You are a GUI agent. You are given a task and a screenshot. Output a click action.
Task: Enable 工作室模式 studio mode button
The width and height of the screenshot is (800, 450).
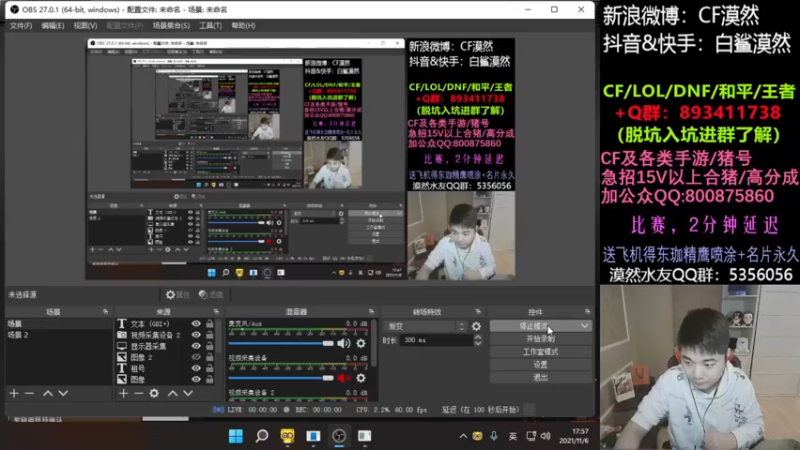pos(540,352)
